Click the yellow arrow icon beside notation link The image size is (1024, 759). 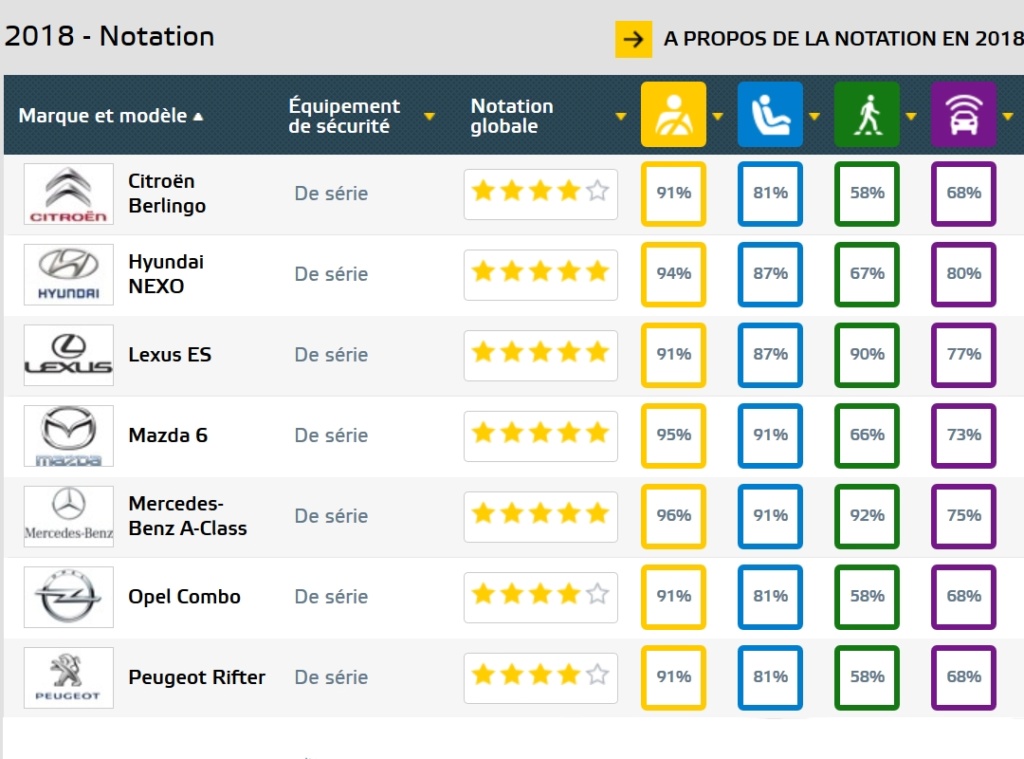[x=633, y=40]
